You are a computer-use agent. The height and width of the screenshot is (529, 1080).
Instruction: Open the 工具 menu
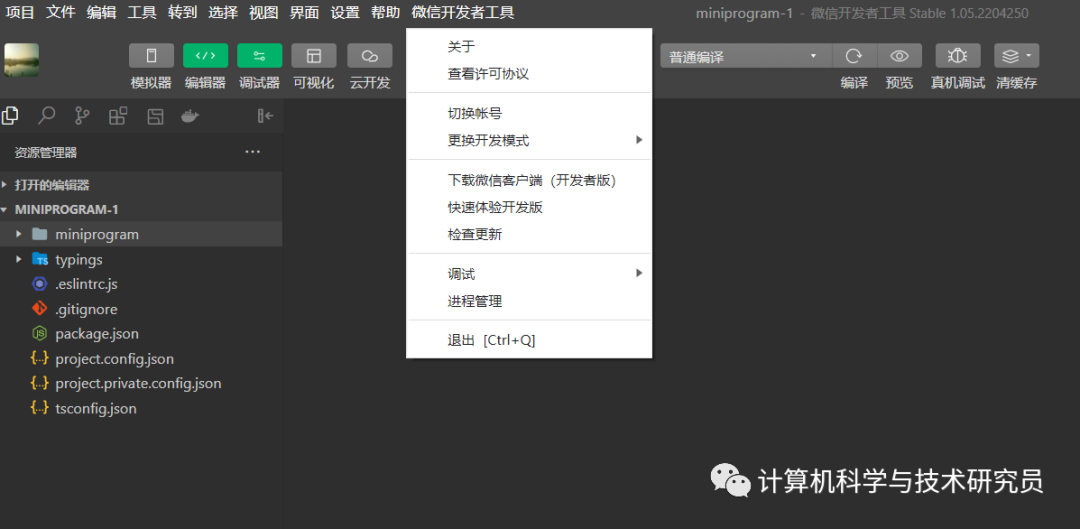coord(142,12)
